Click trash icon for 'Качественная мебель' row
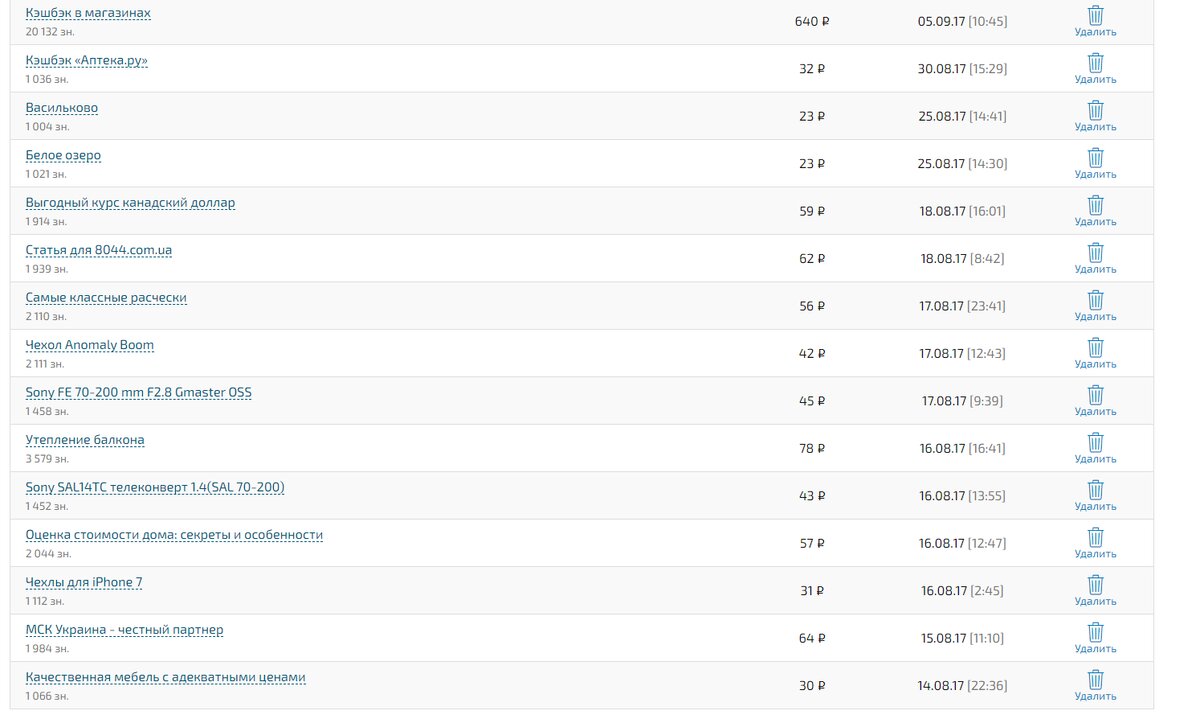 (1095, 680)
